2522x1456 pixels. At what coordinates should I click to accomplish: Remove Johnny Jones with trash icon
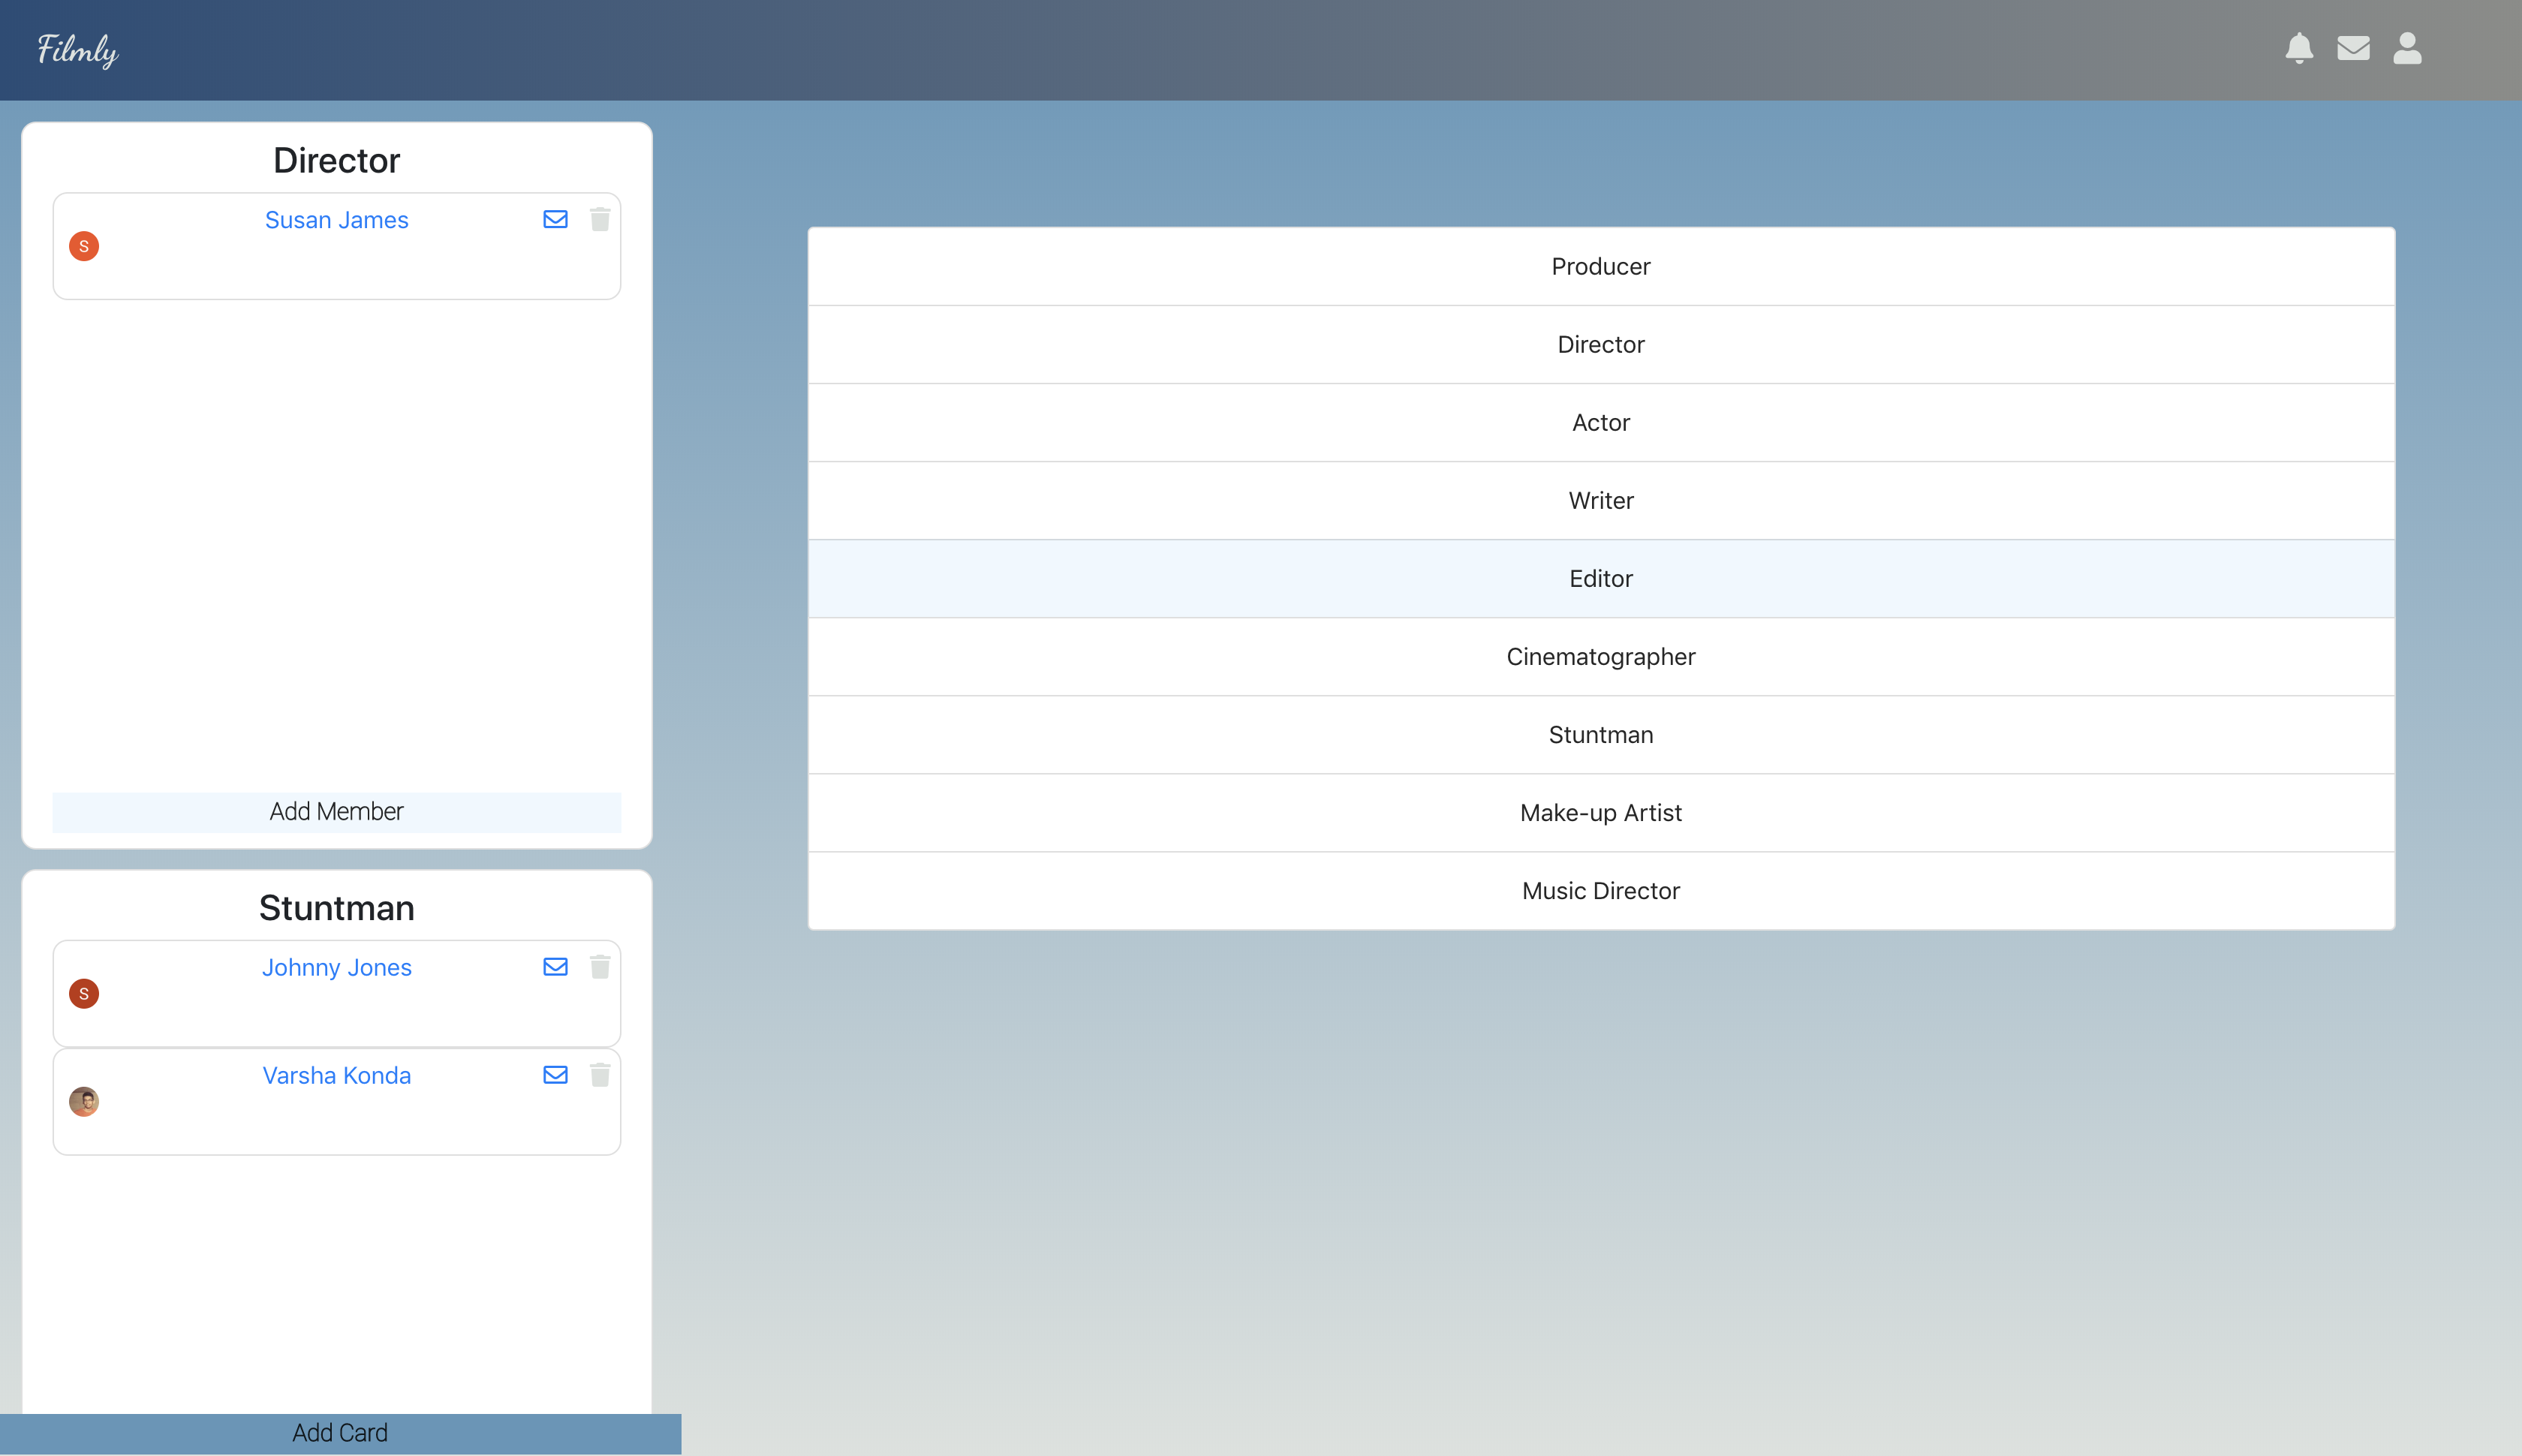(600, 966)
